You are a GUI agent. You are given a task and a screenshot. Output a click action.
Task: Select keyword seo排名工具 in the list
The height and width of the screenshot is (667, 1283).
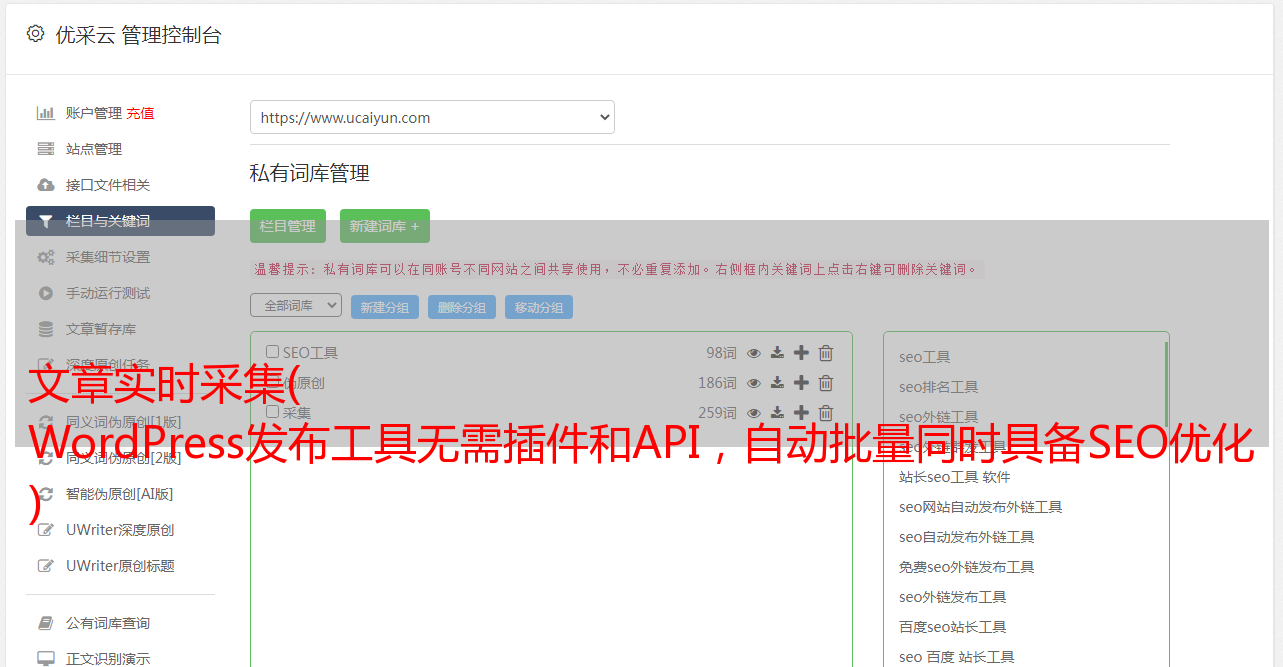(x=939, y=387)
